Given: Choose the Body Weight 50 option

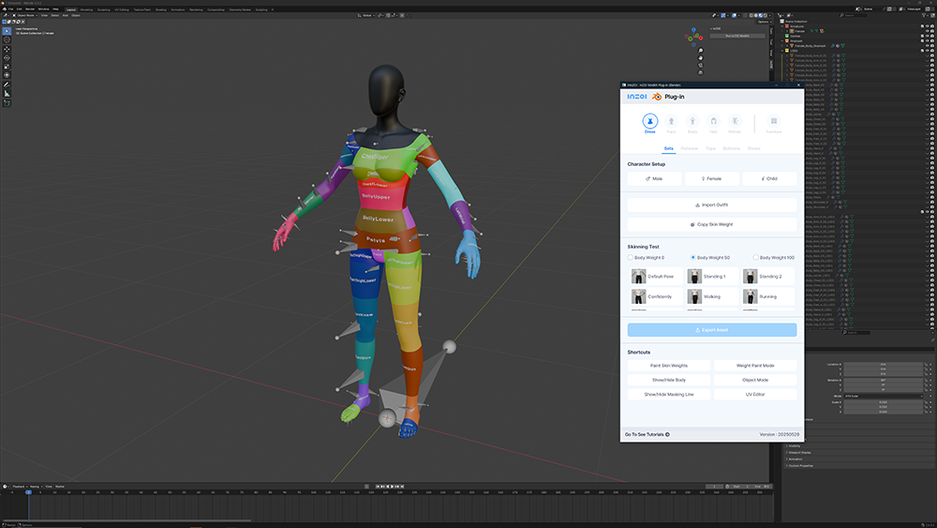Looking at the screenshot, I should click(693, 258).
